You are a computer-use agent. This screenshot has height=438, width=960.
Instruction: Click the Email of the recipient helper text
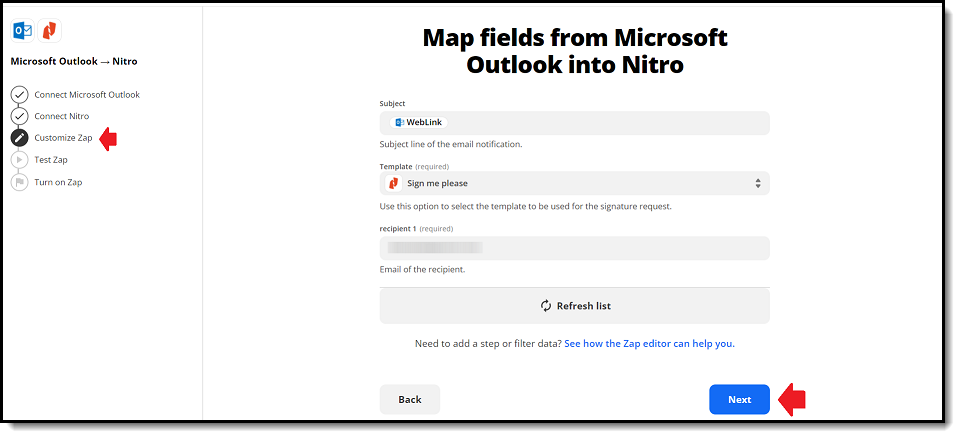[422, 270]
